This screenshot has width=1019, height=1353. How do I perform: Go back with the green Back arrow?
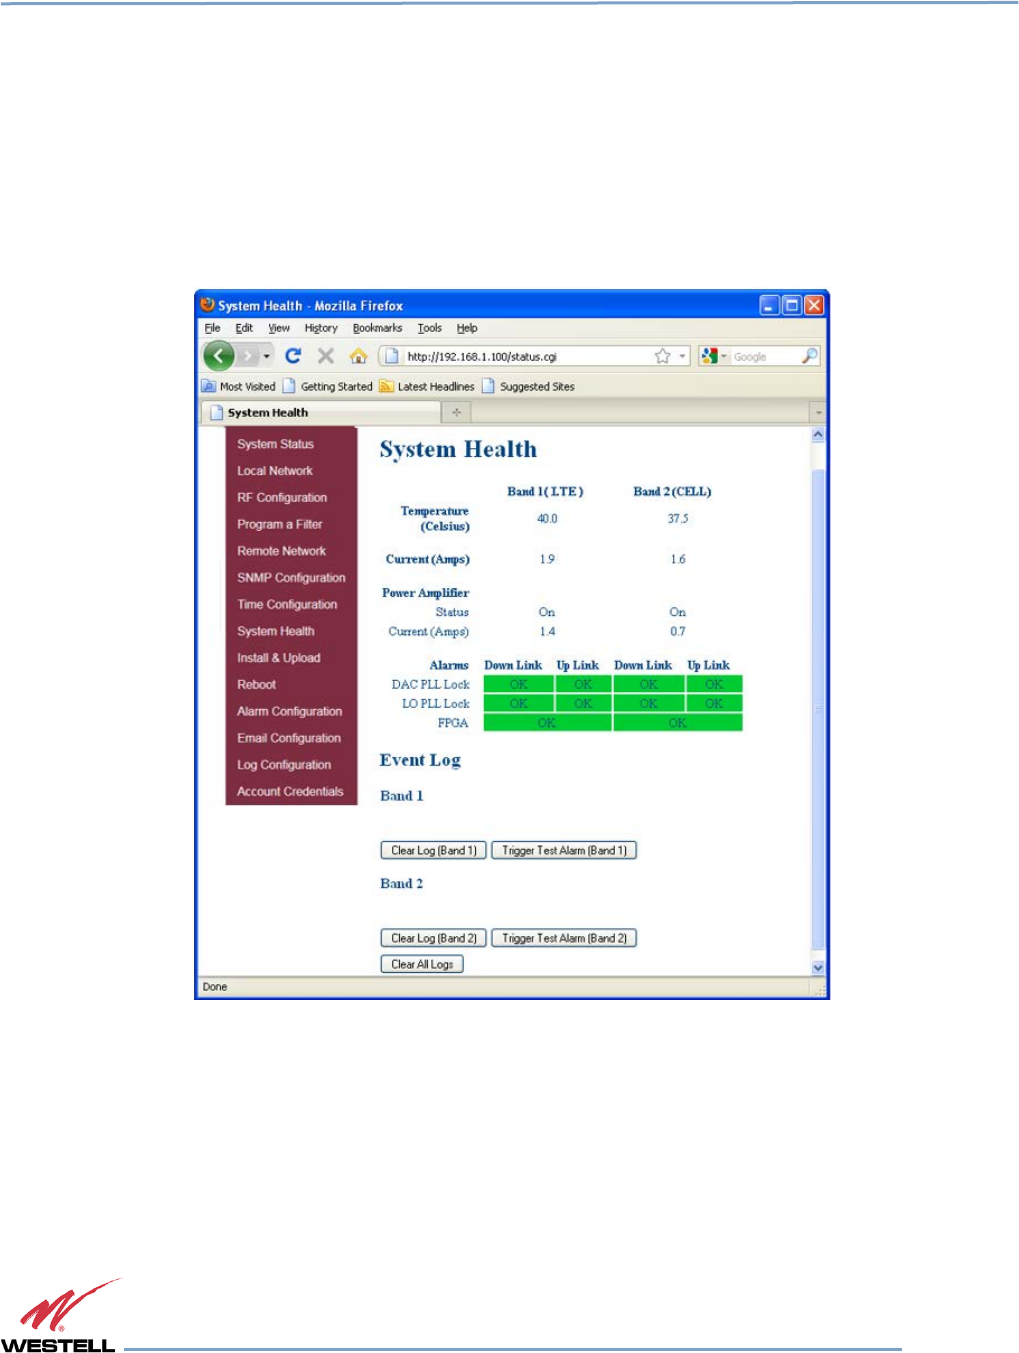[218, 356]
